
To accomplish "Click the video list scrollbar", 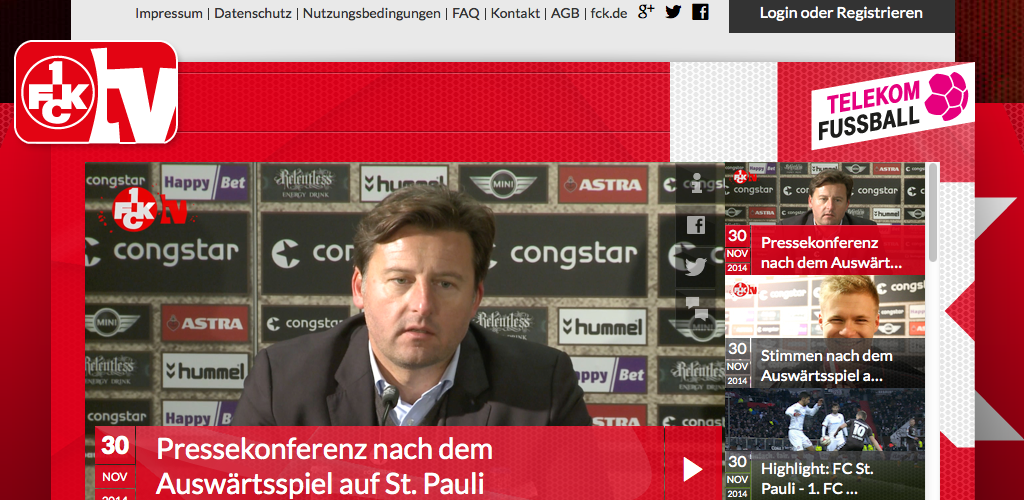I will click(933, 212).
